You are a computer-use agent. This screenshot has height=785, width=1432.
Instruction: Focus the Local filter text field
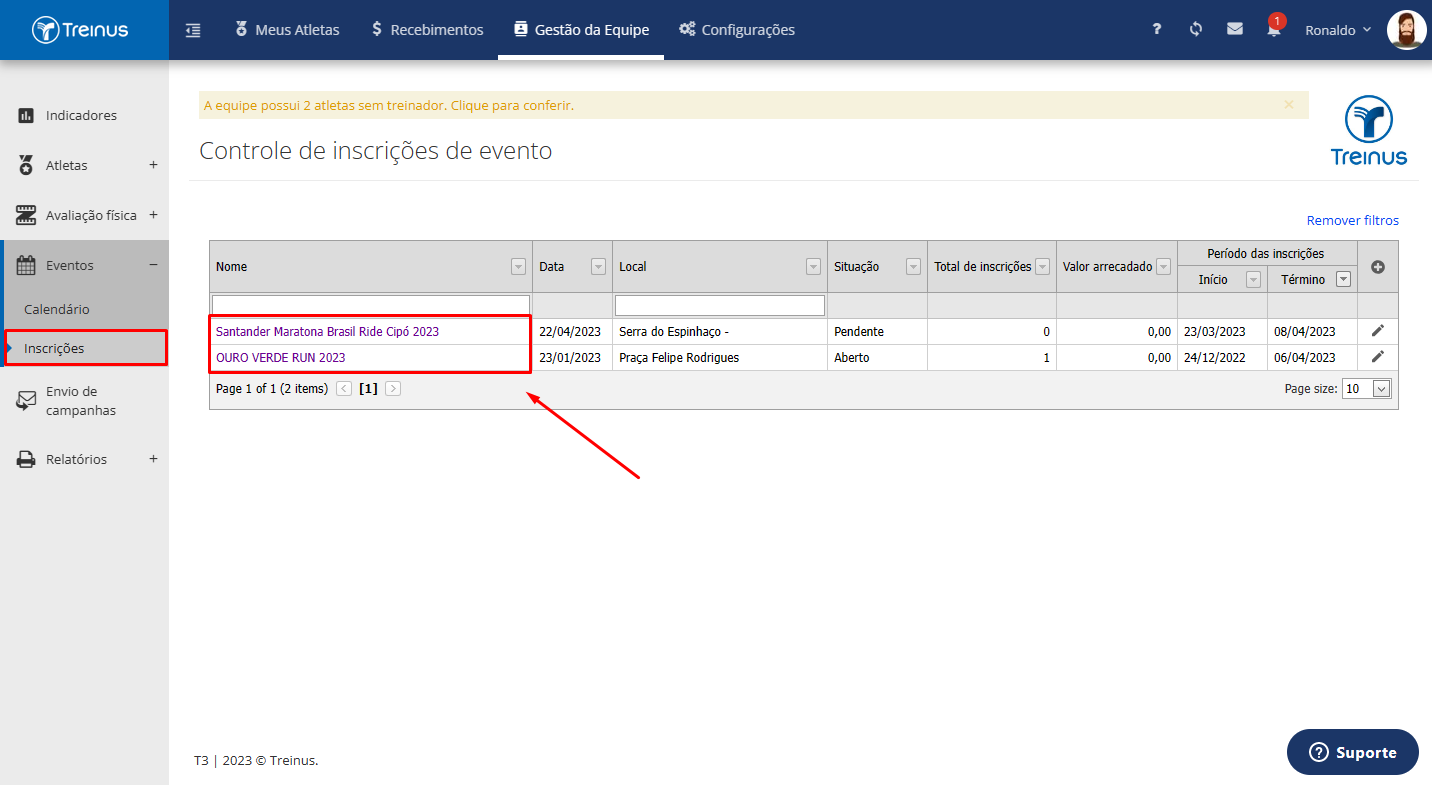[x=720, y=305]
